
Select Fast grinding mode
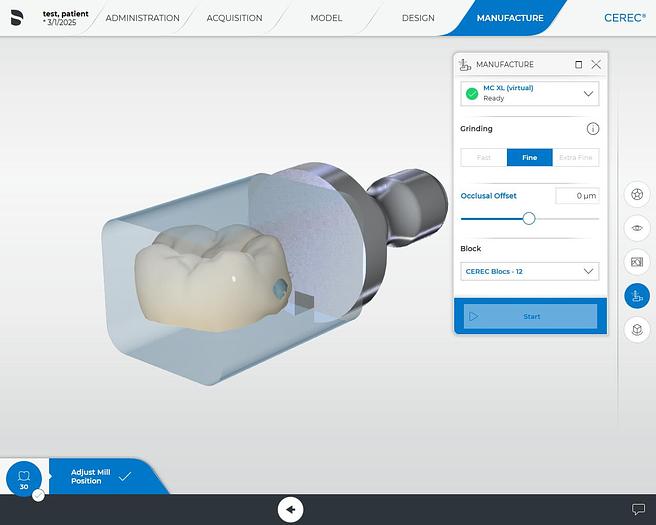point(484,157)
